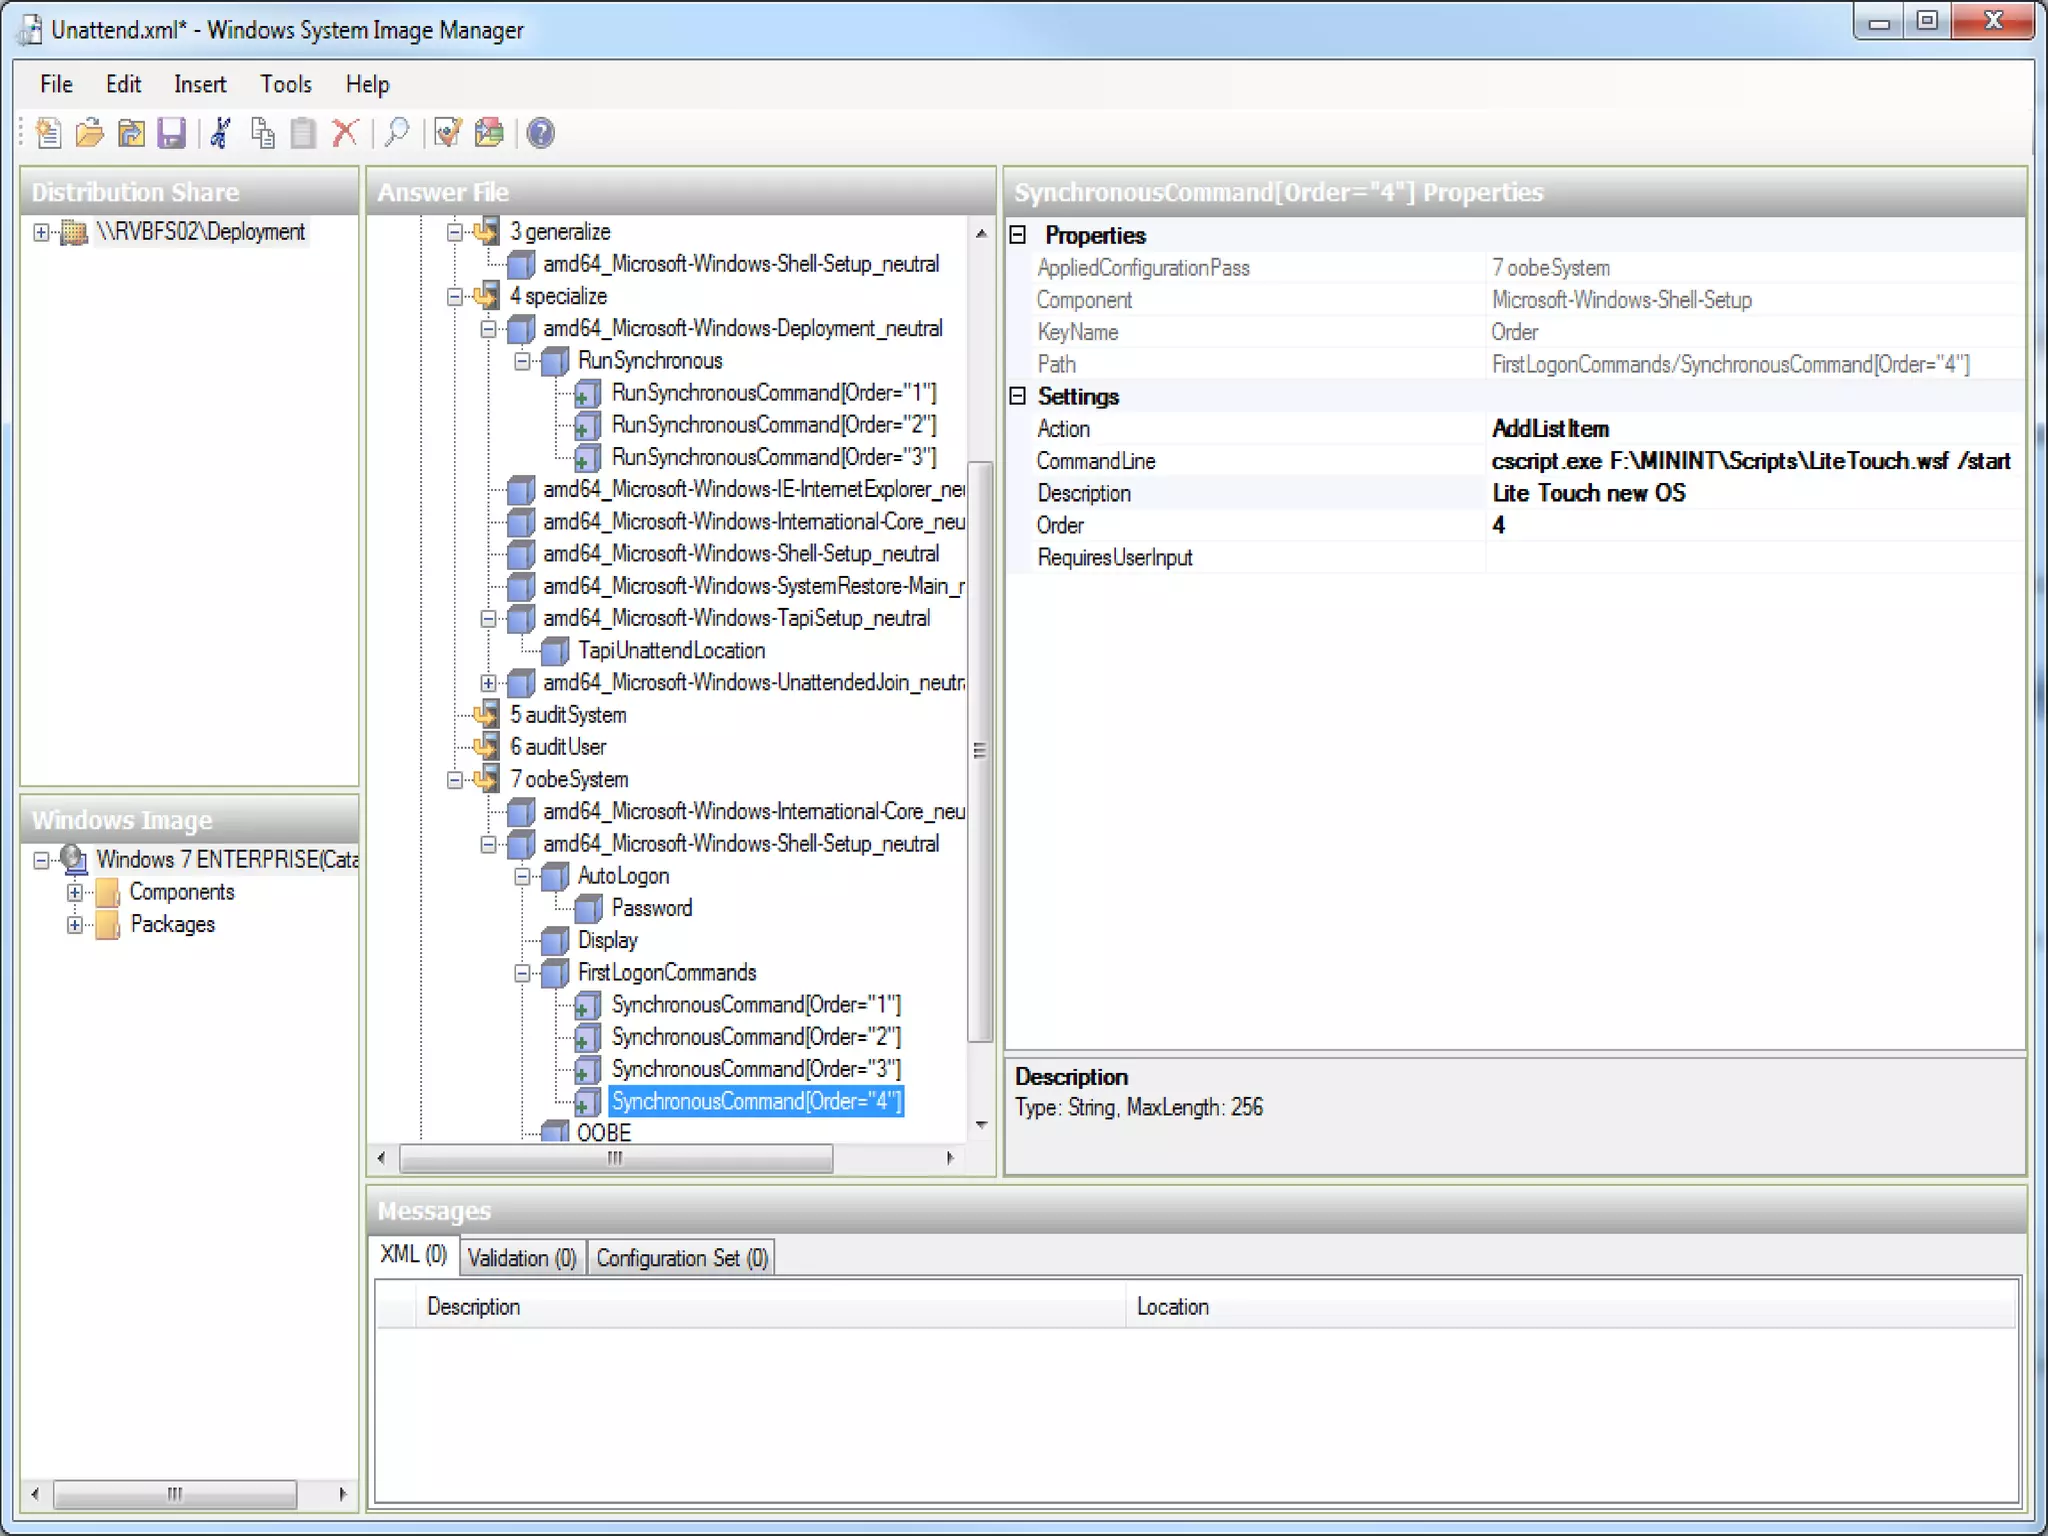Click the distribution share folder icon for \\RVBFS02\Deployment
Screen dimensions: 2048x1536
click(74, 232)
